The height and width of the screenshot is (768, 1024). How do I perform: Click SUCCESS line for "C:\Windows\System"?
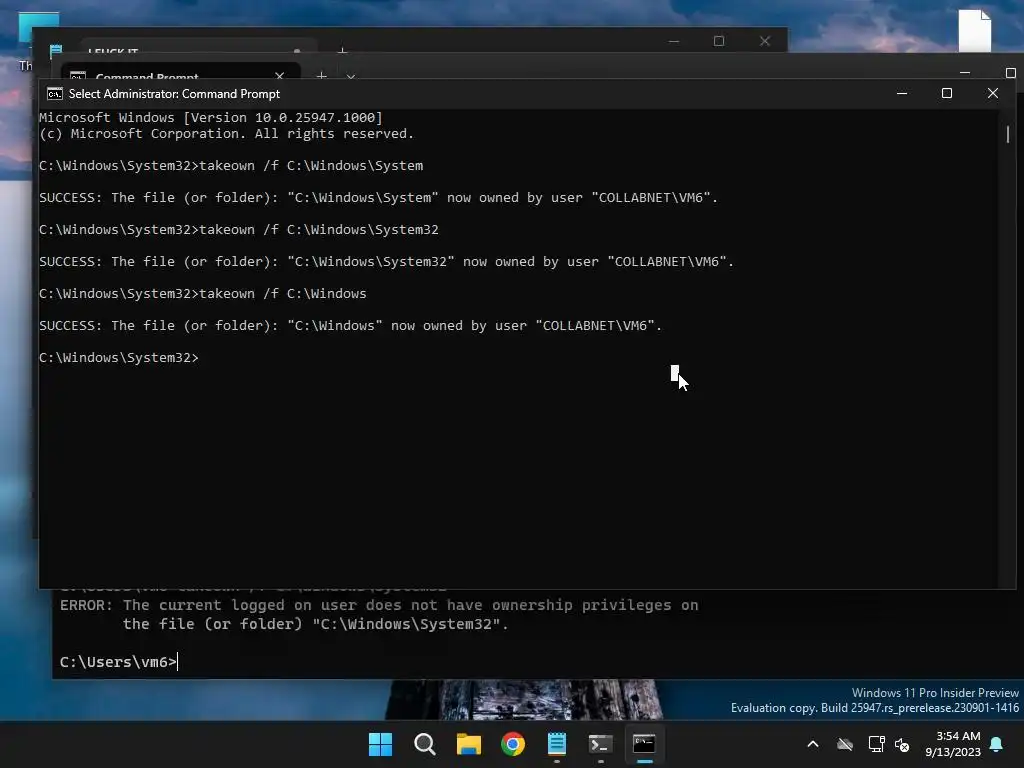378,197
